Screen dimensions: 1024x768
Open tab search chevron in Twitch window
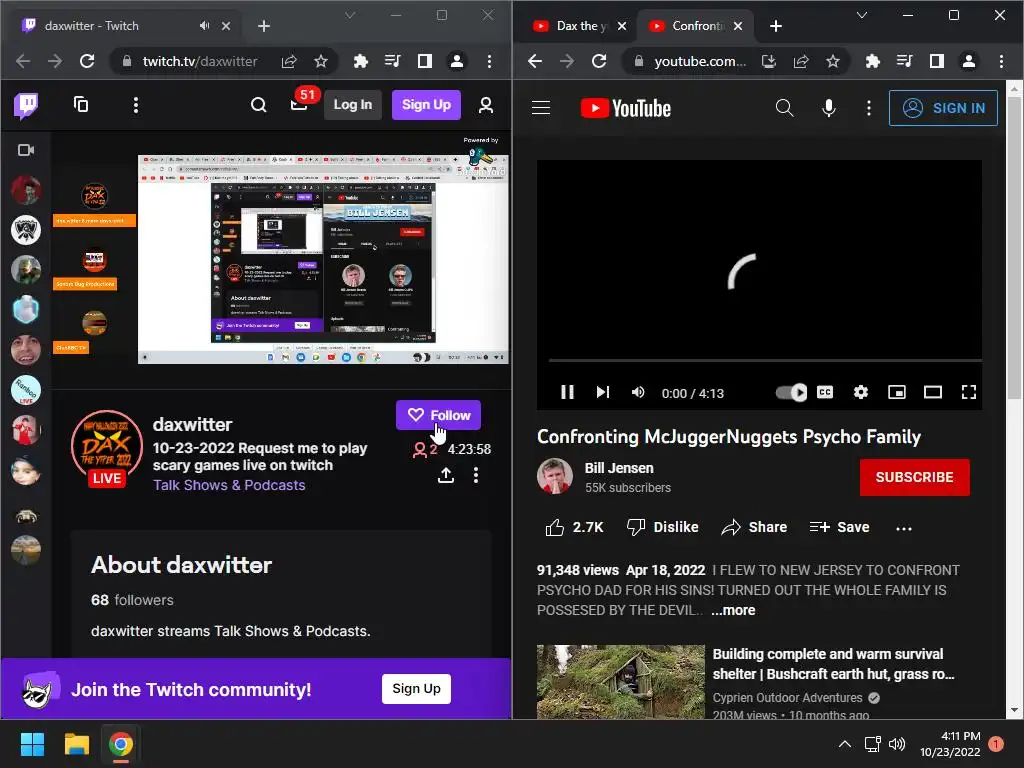(x=350, y=15)
